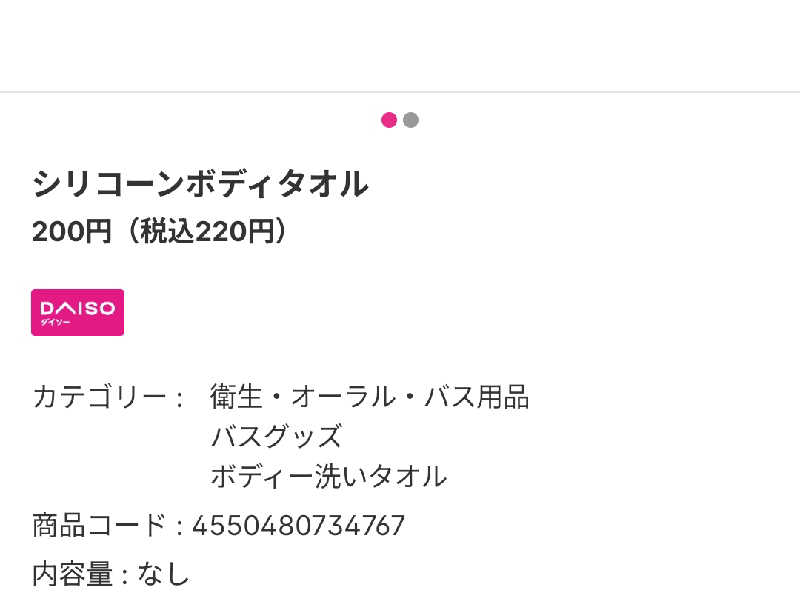Click the 商品コード label
This screenshot has width=800, height=600.
point(99,525)
